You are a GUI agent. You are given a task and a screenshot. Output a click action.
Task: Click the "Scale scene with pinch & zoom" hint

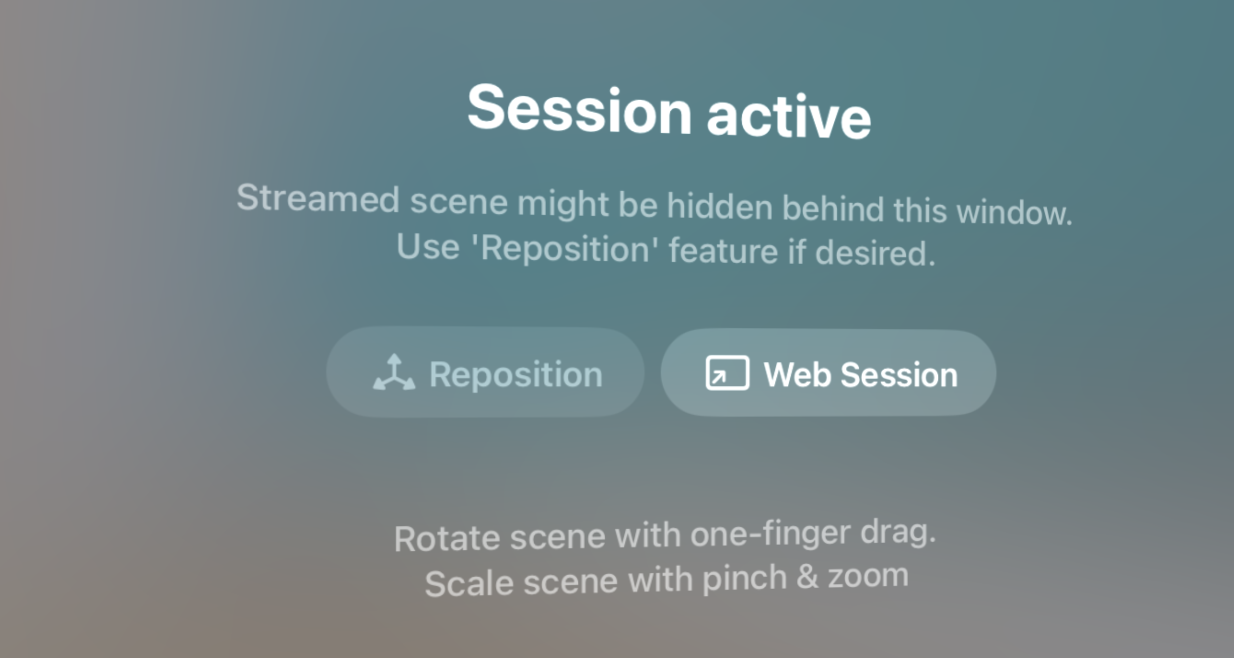[x=666, y=579]
